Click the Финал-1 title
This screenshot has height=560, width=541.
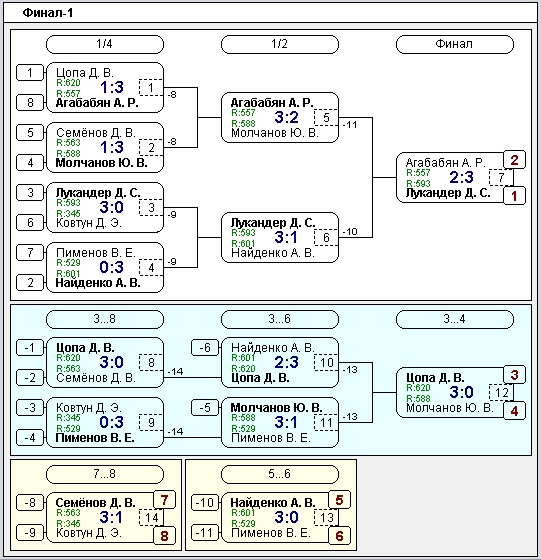coord(48,13)
